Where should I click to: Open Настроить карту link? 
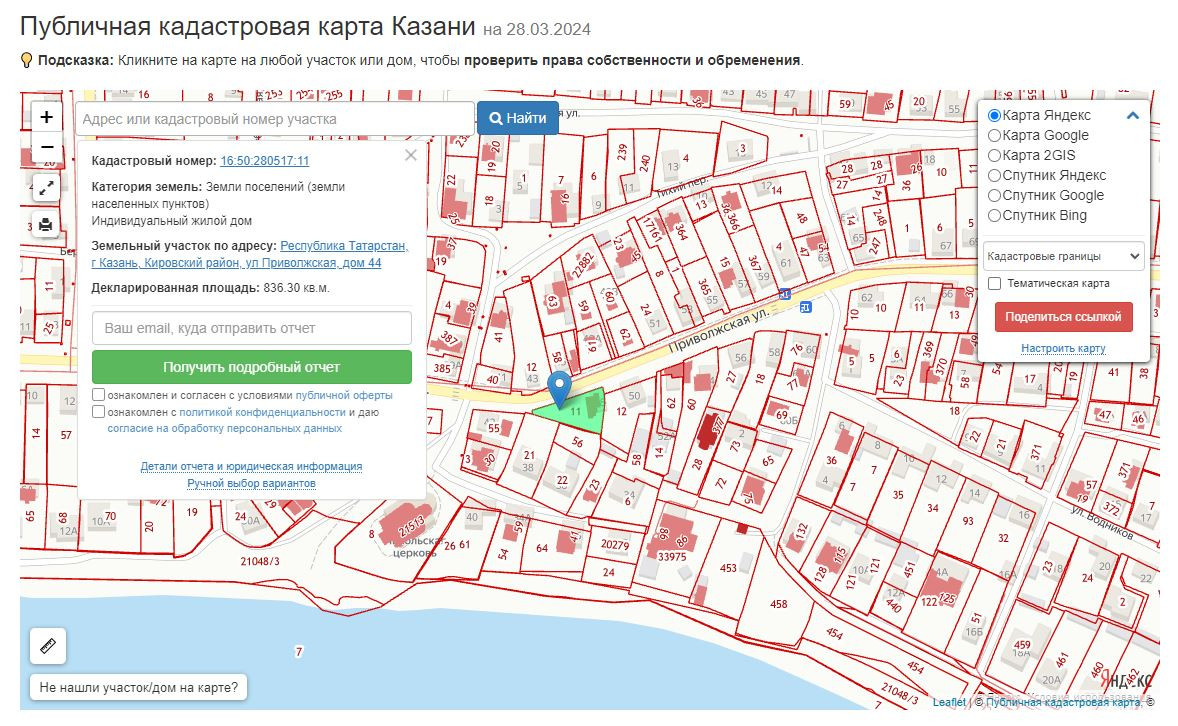pos(1063,348)
